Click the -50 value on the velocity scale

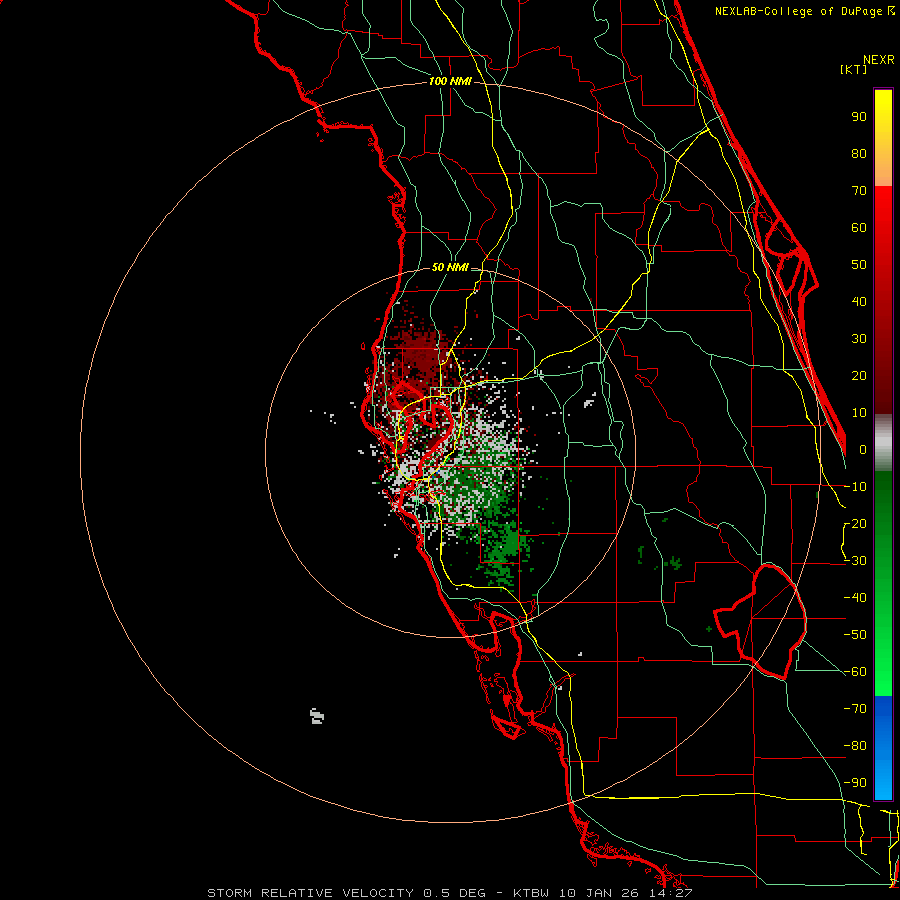click(x=855, y=635)
